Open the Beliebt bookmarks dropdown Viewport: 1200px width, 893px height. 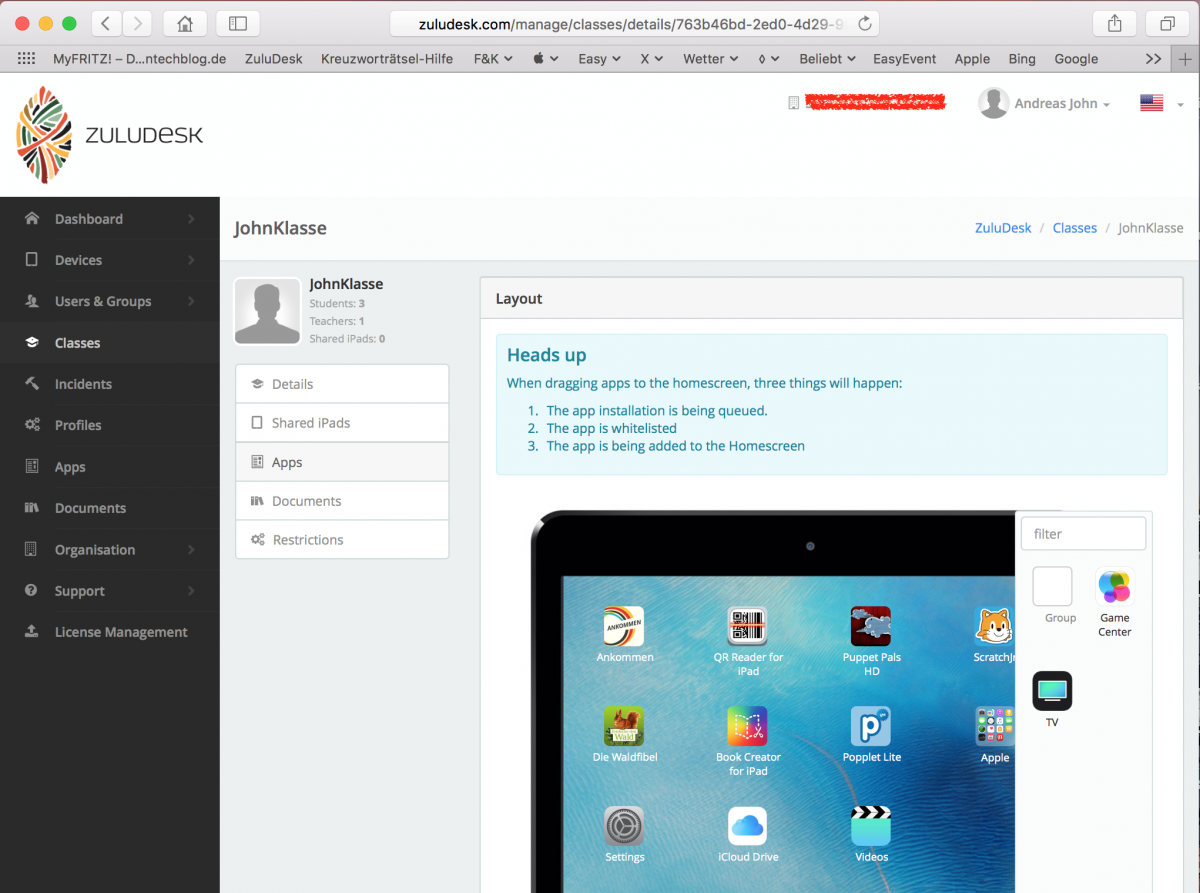[828, 59]
